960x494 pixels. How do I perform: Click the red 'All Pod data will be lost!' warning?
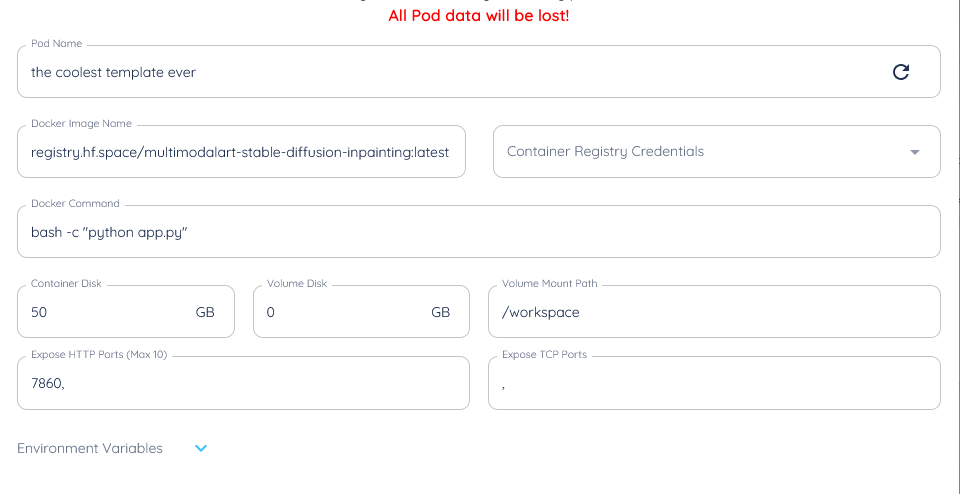[x=479, y=16]
